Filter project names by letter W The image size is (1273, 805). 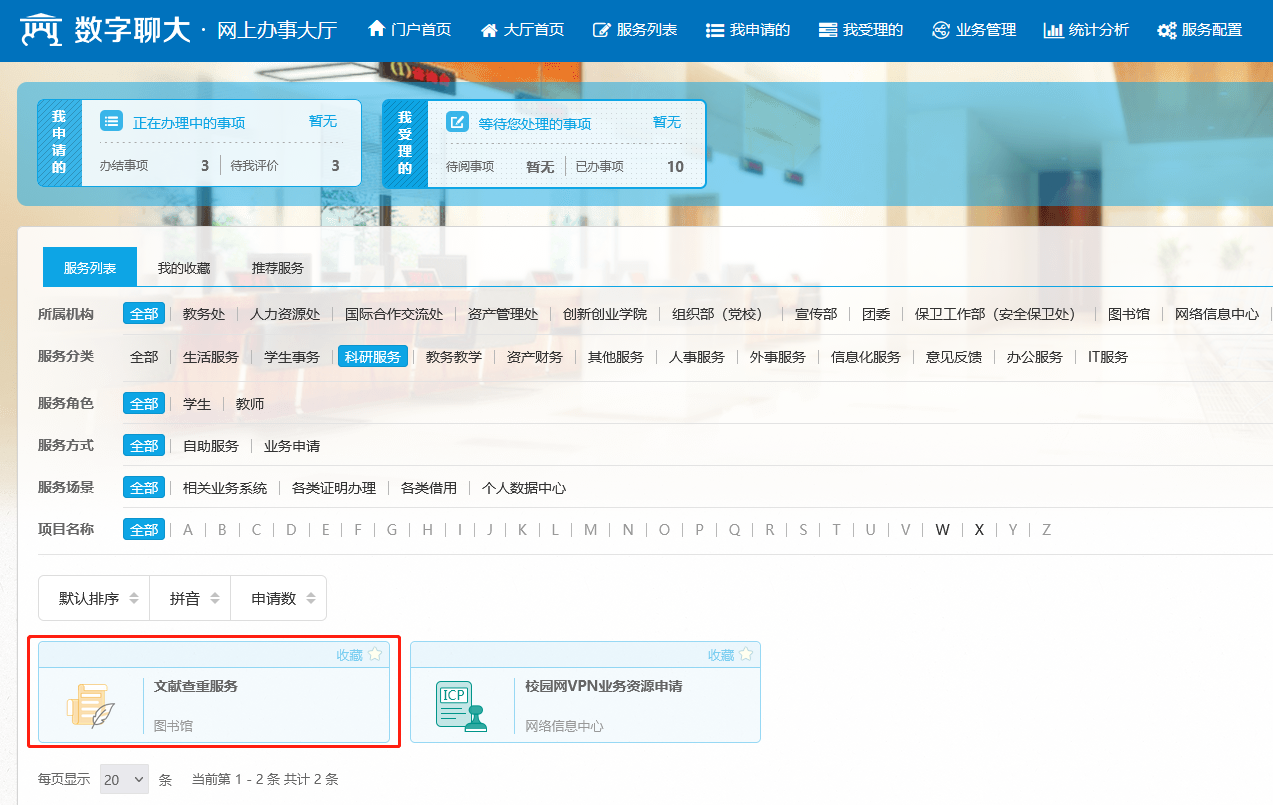click(x=942, y=530)
